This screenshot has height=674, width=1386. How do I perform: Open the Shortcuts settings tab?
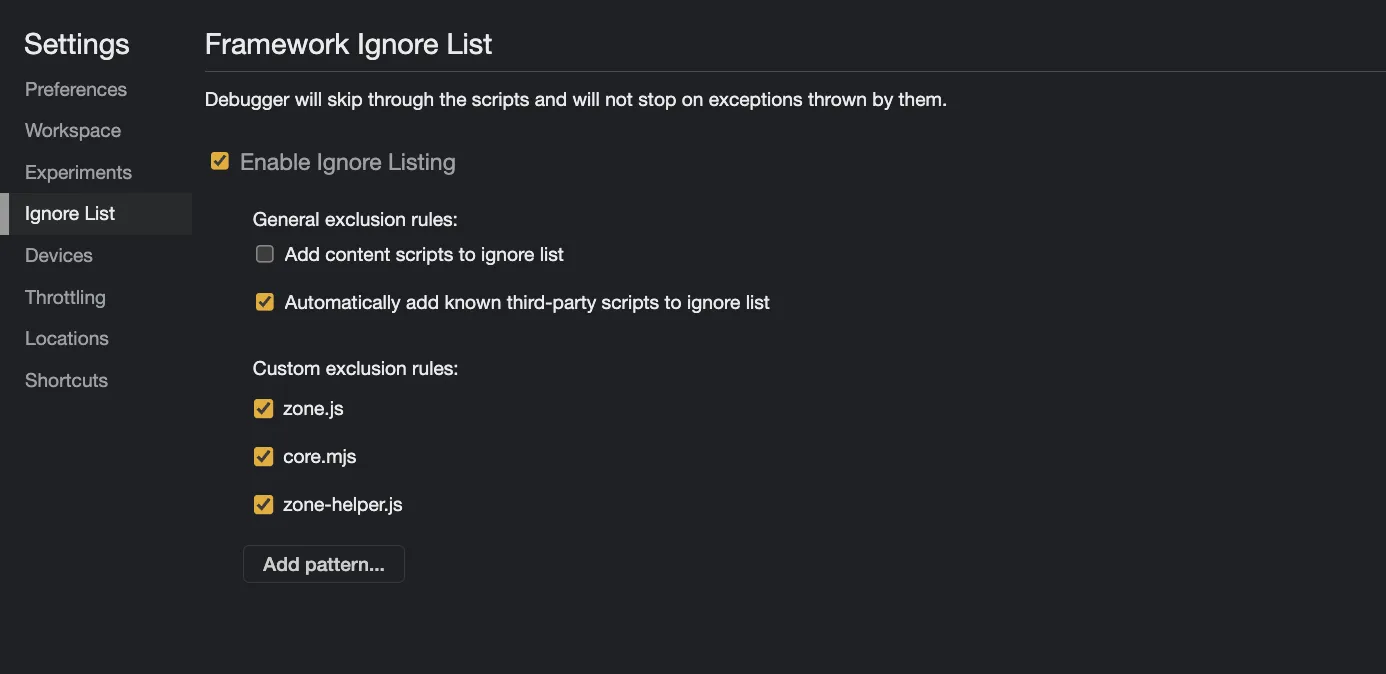66,381
